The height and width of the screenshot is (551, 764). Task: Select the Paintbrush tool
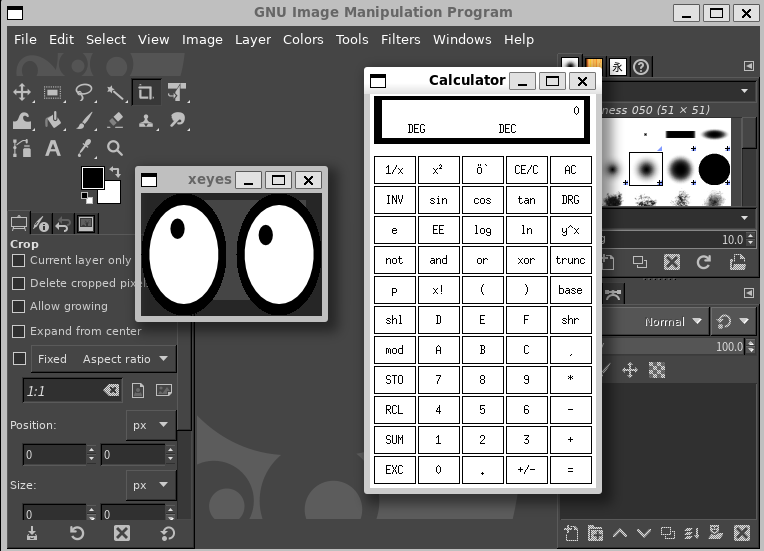[84, 120]
